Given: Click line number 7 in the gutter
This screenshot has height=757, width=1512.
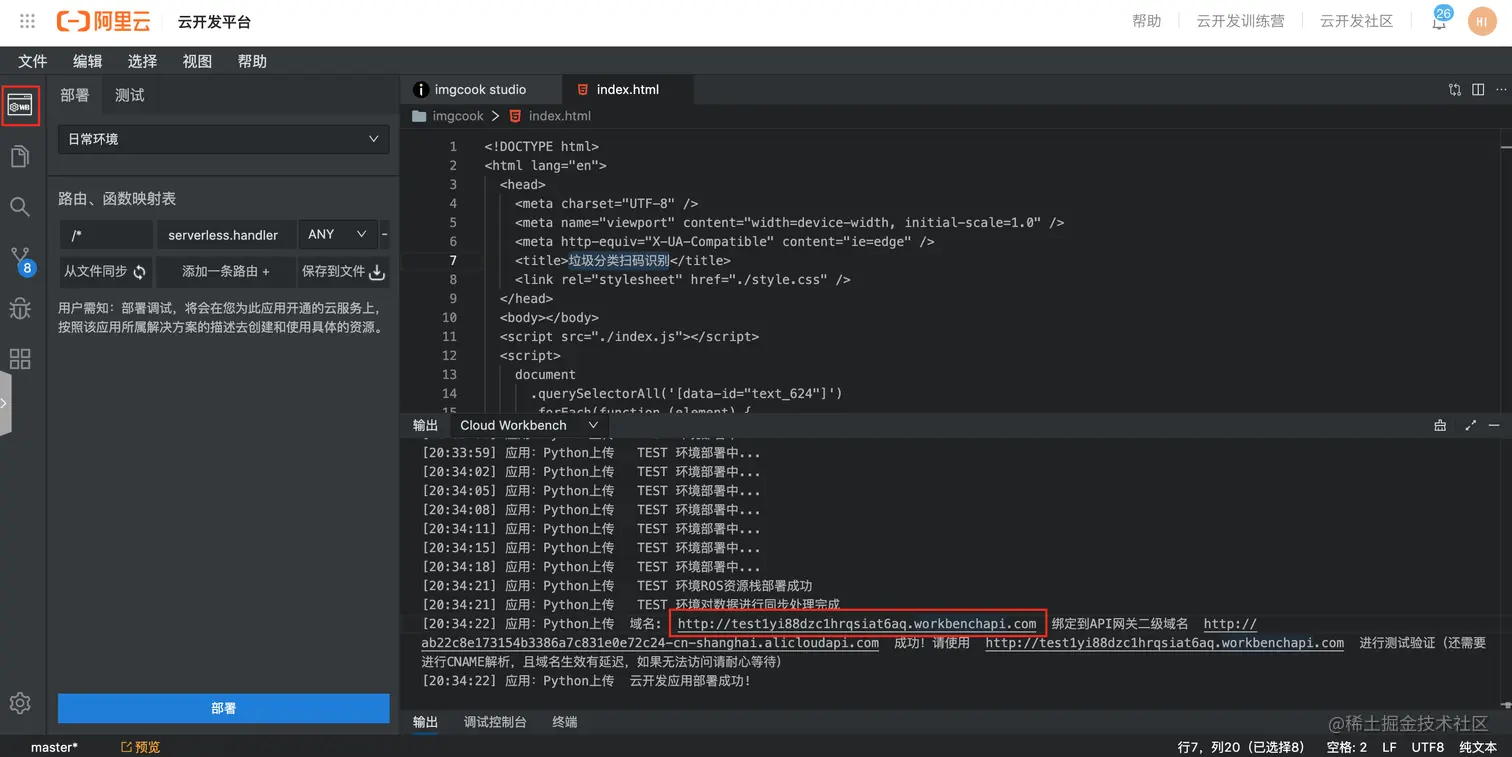Looking at the screenshot, I should (452, 261).
